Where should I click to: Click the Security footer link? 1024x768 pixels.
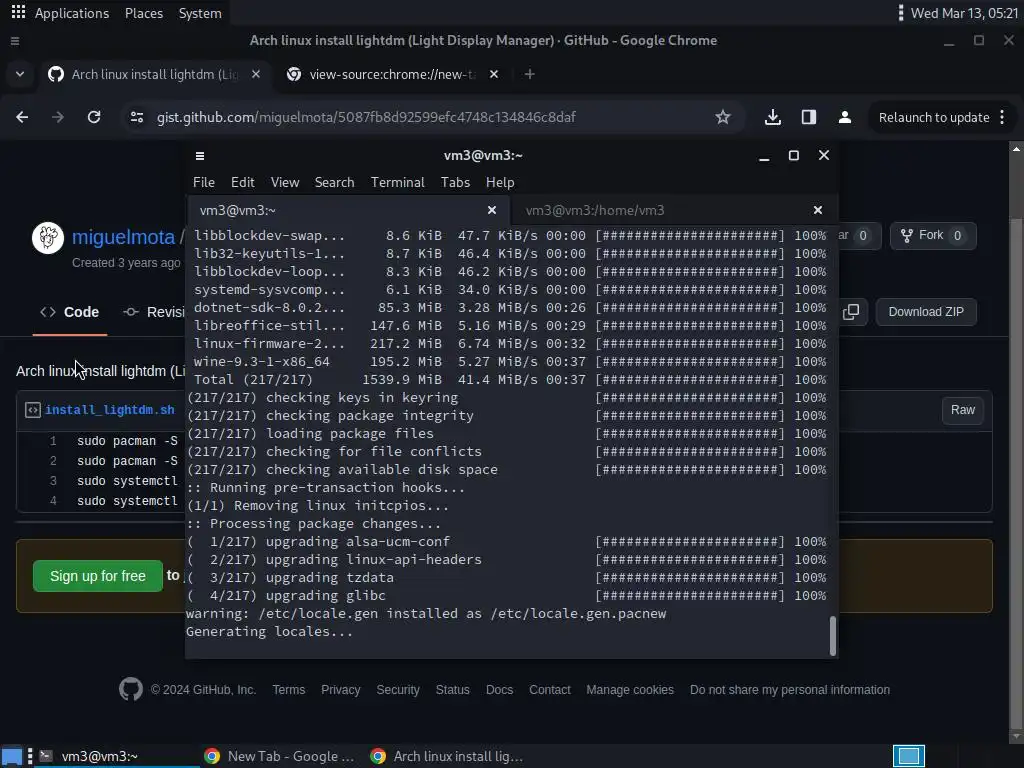point(398,690)
